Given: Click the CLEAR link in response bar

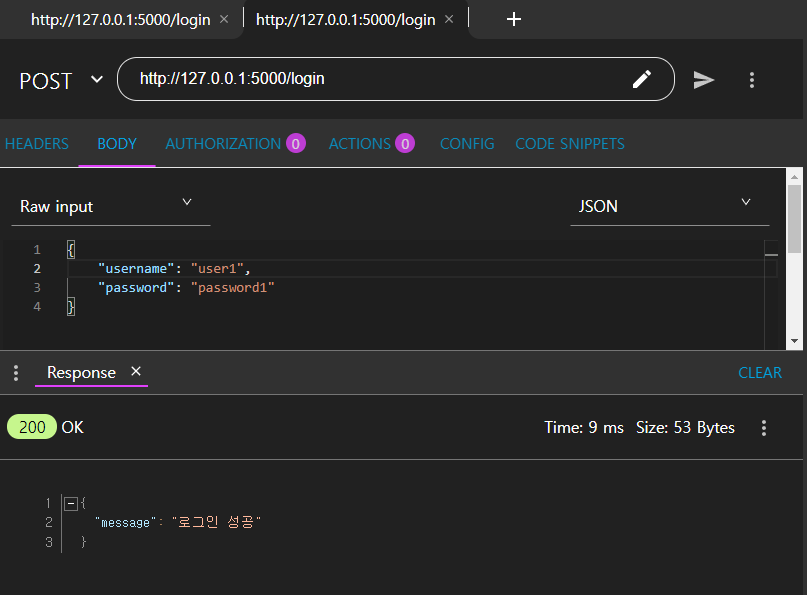Looking at the screenshot, I should point(759,372).
